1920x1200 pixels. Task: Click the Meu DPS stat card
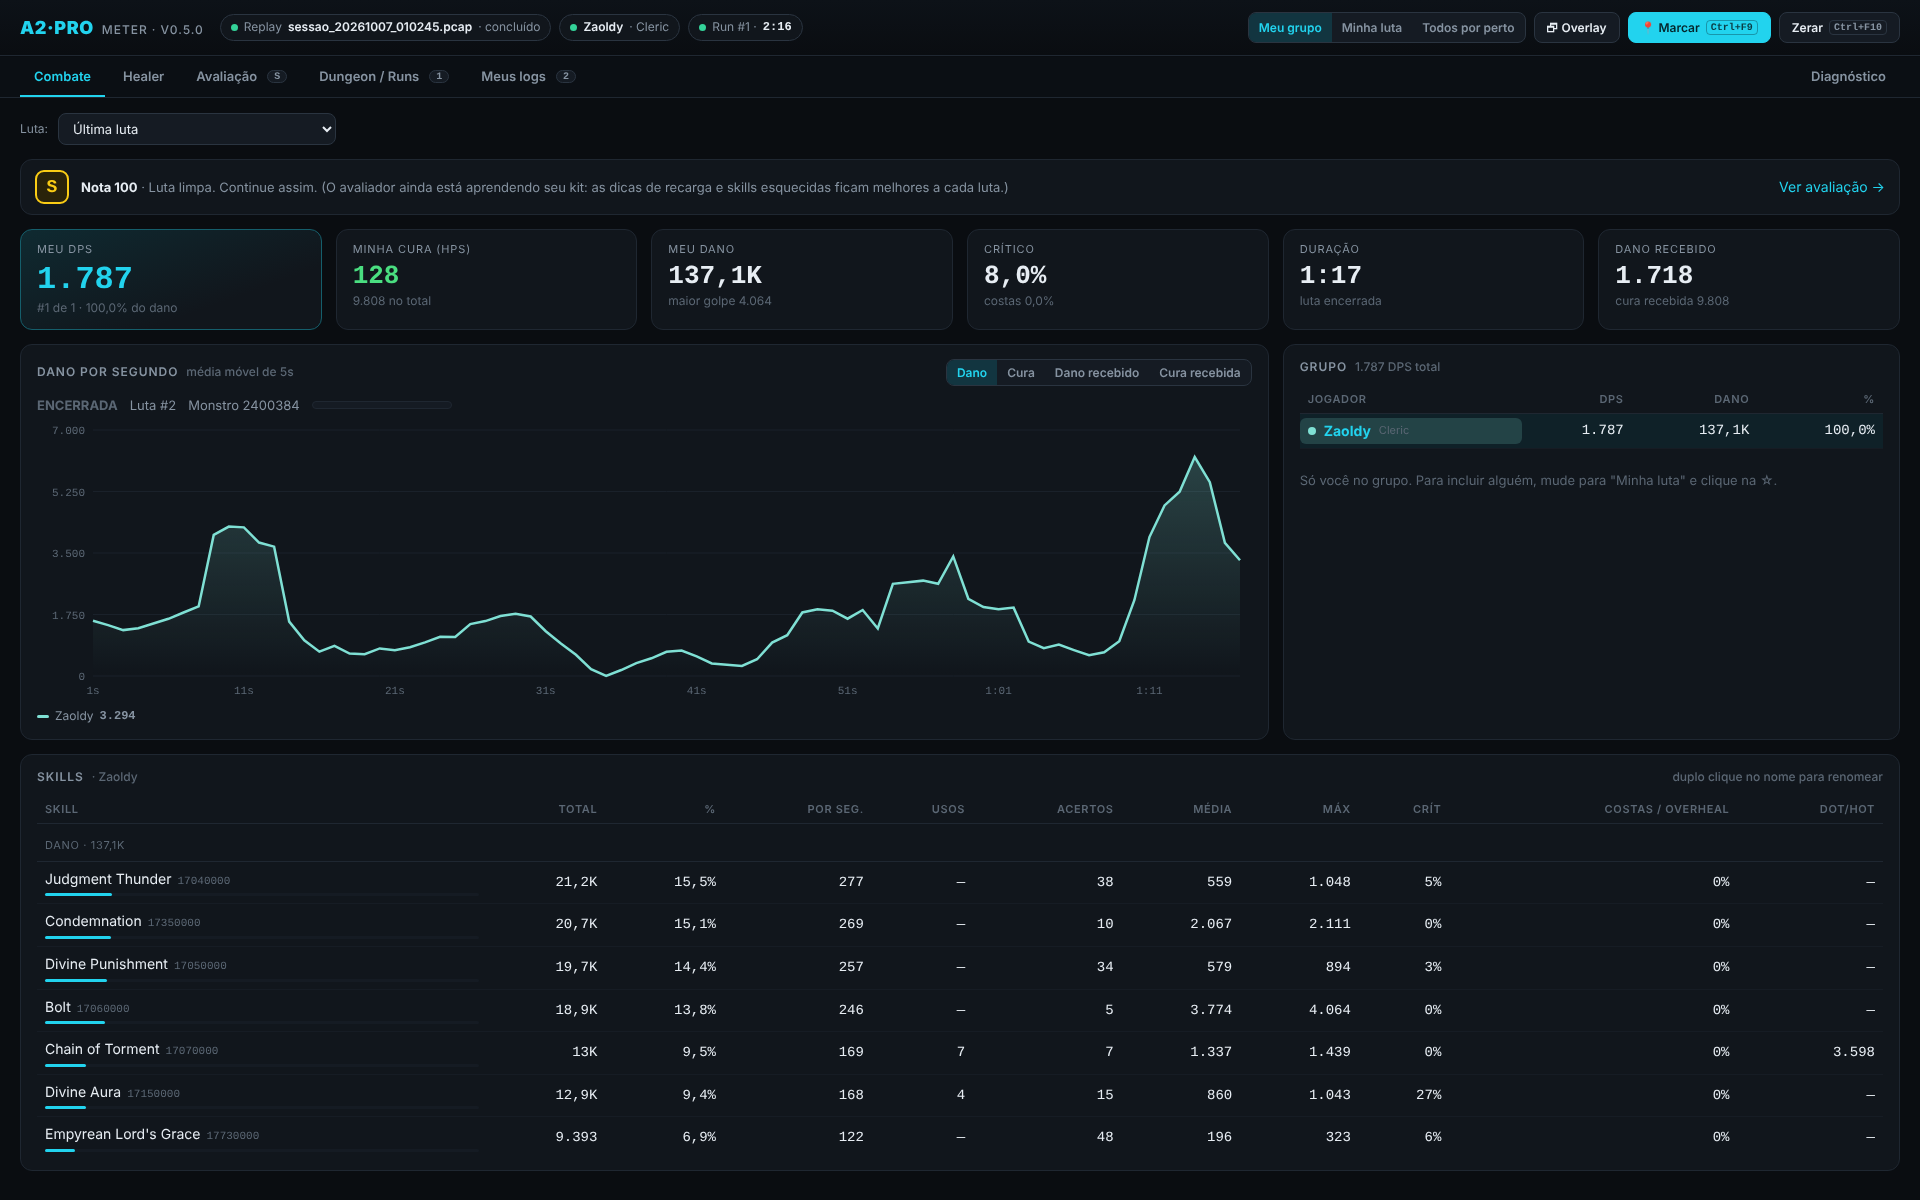pyautogui.click(x=171, y=279)
